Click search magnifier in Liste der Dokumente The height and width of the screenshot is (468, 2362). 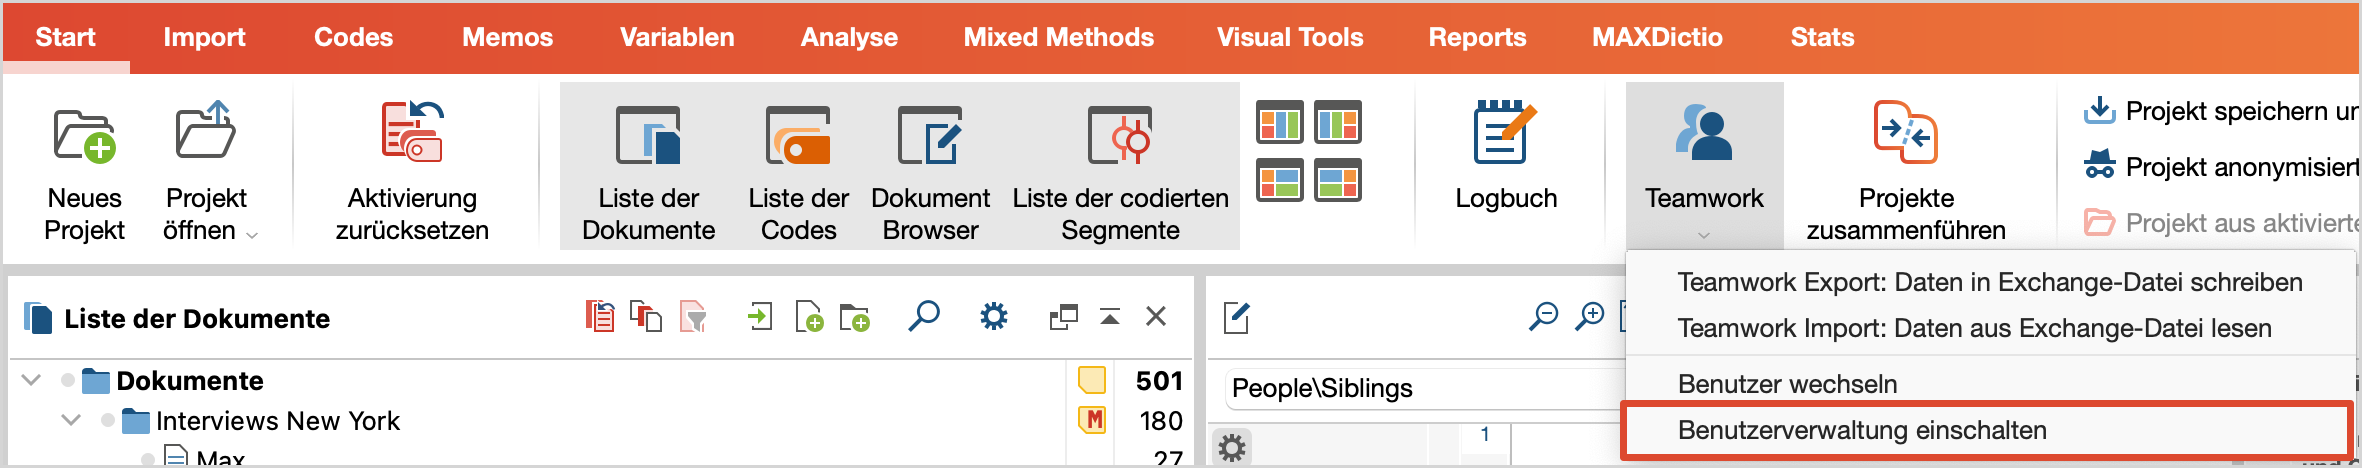924,317
